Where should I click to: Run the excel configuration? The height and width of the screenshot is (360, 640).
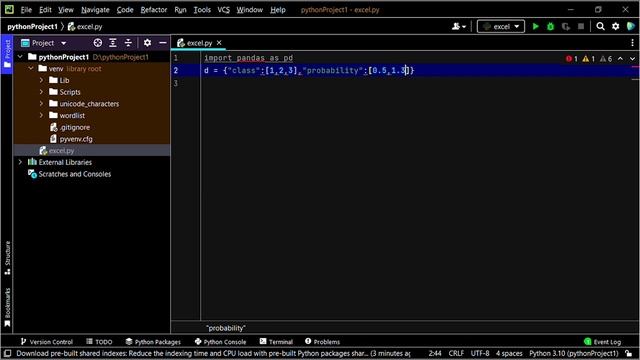[x=535, y=27]
